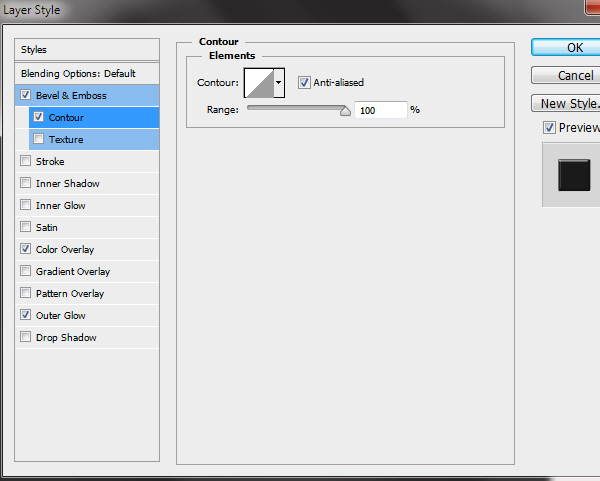The height and width of the screenshot is (481, 600).
Task: Select Blending Options: Default
Action: [x=88, y=74]
